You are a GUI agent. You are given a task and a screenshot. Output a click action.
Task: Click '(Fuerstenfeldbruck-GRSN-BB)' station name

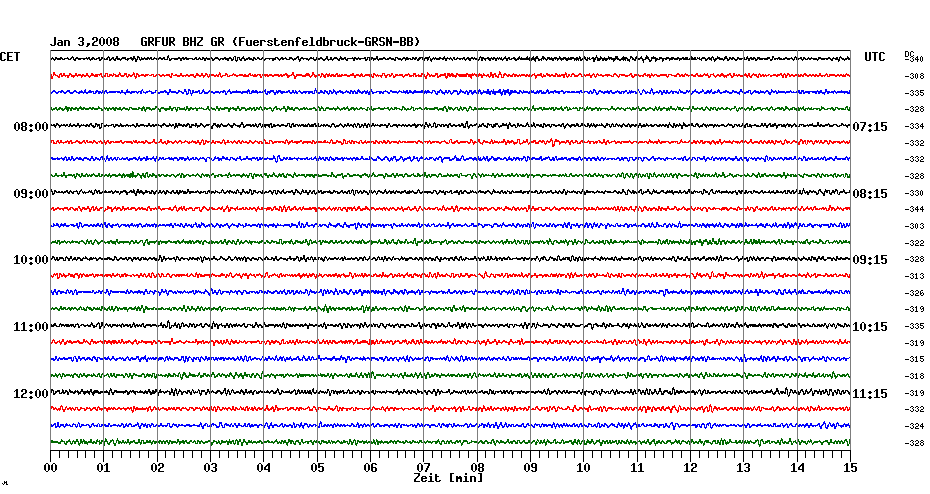coord(326,42)
